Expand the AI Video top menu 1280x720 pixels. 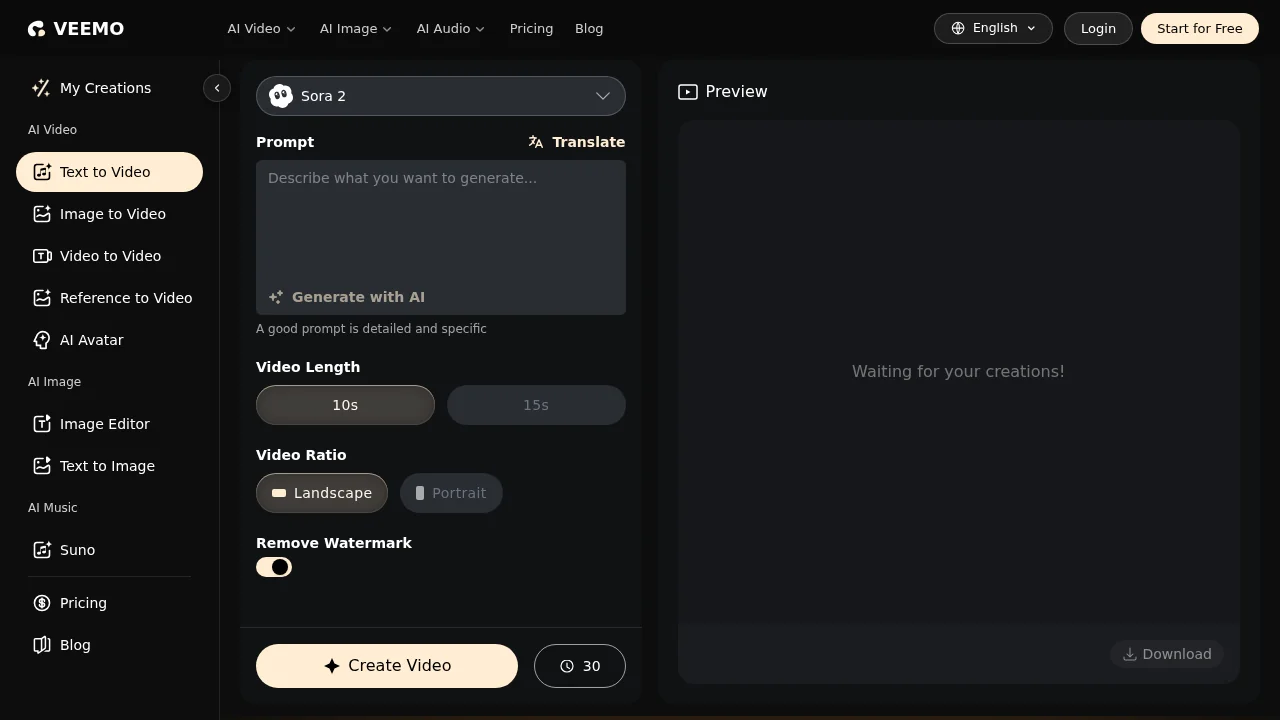[x=262, y=29]
